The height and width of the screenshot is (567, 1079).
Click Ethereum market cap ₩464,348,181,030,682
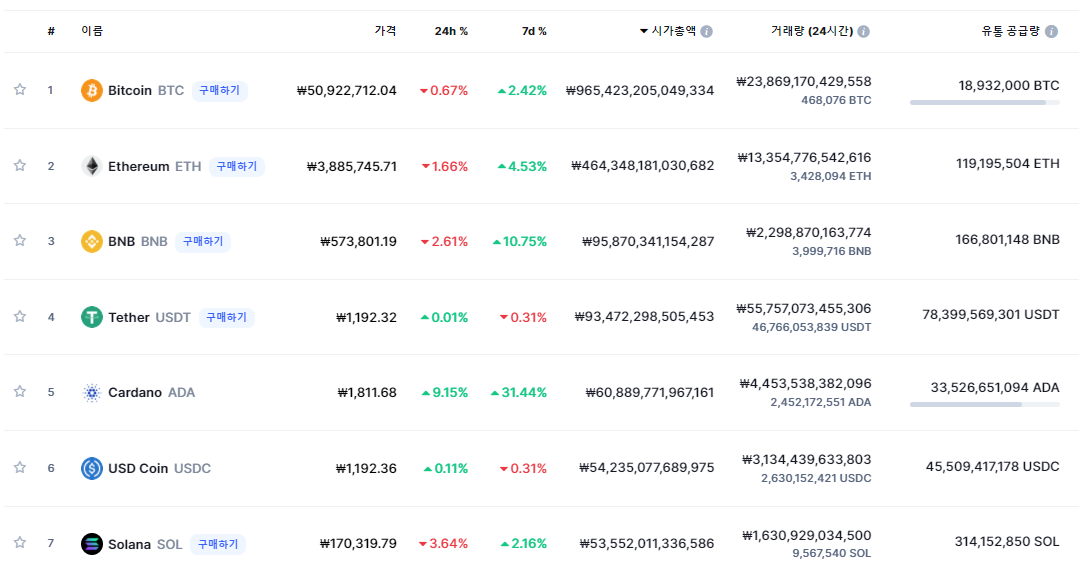pos(643,165)
